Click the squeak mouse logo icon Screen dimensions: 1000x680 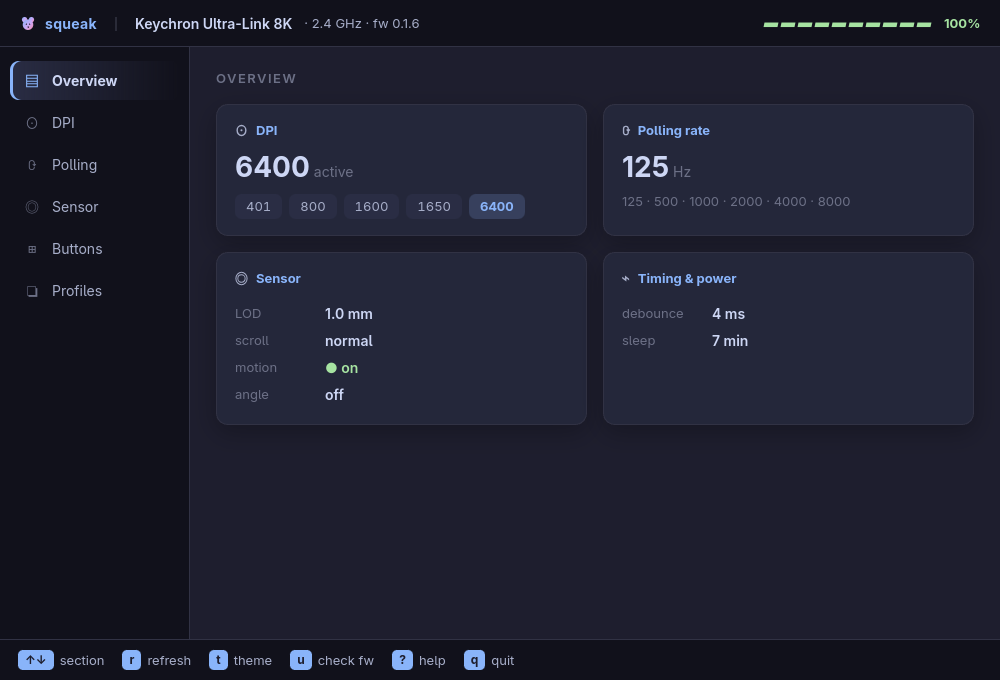coord(28,24)
